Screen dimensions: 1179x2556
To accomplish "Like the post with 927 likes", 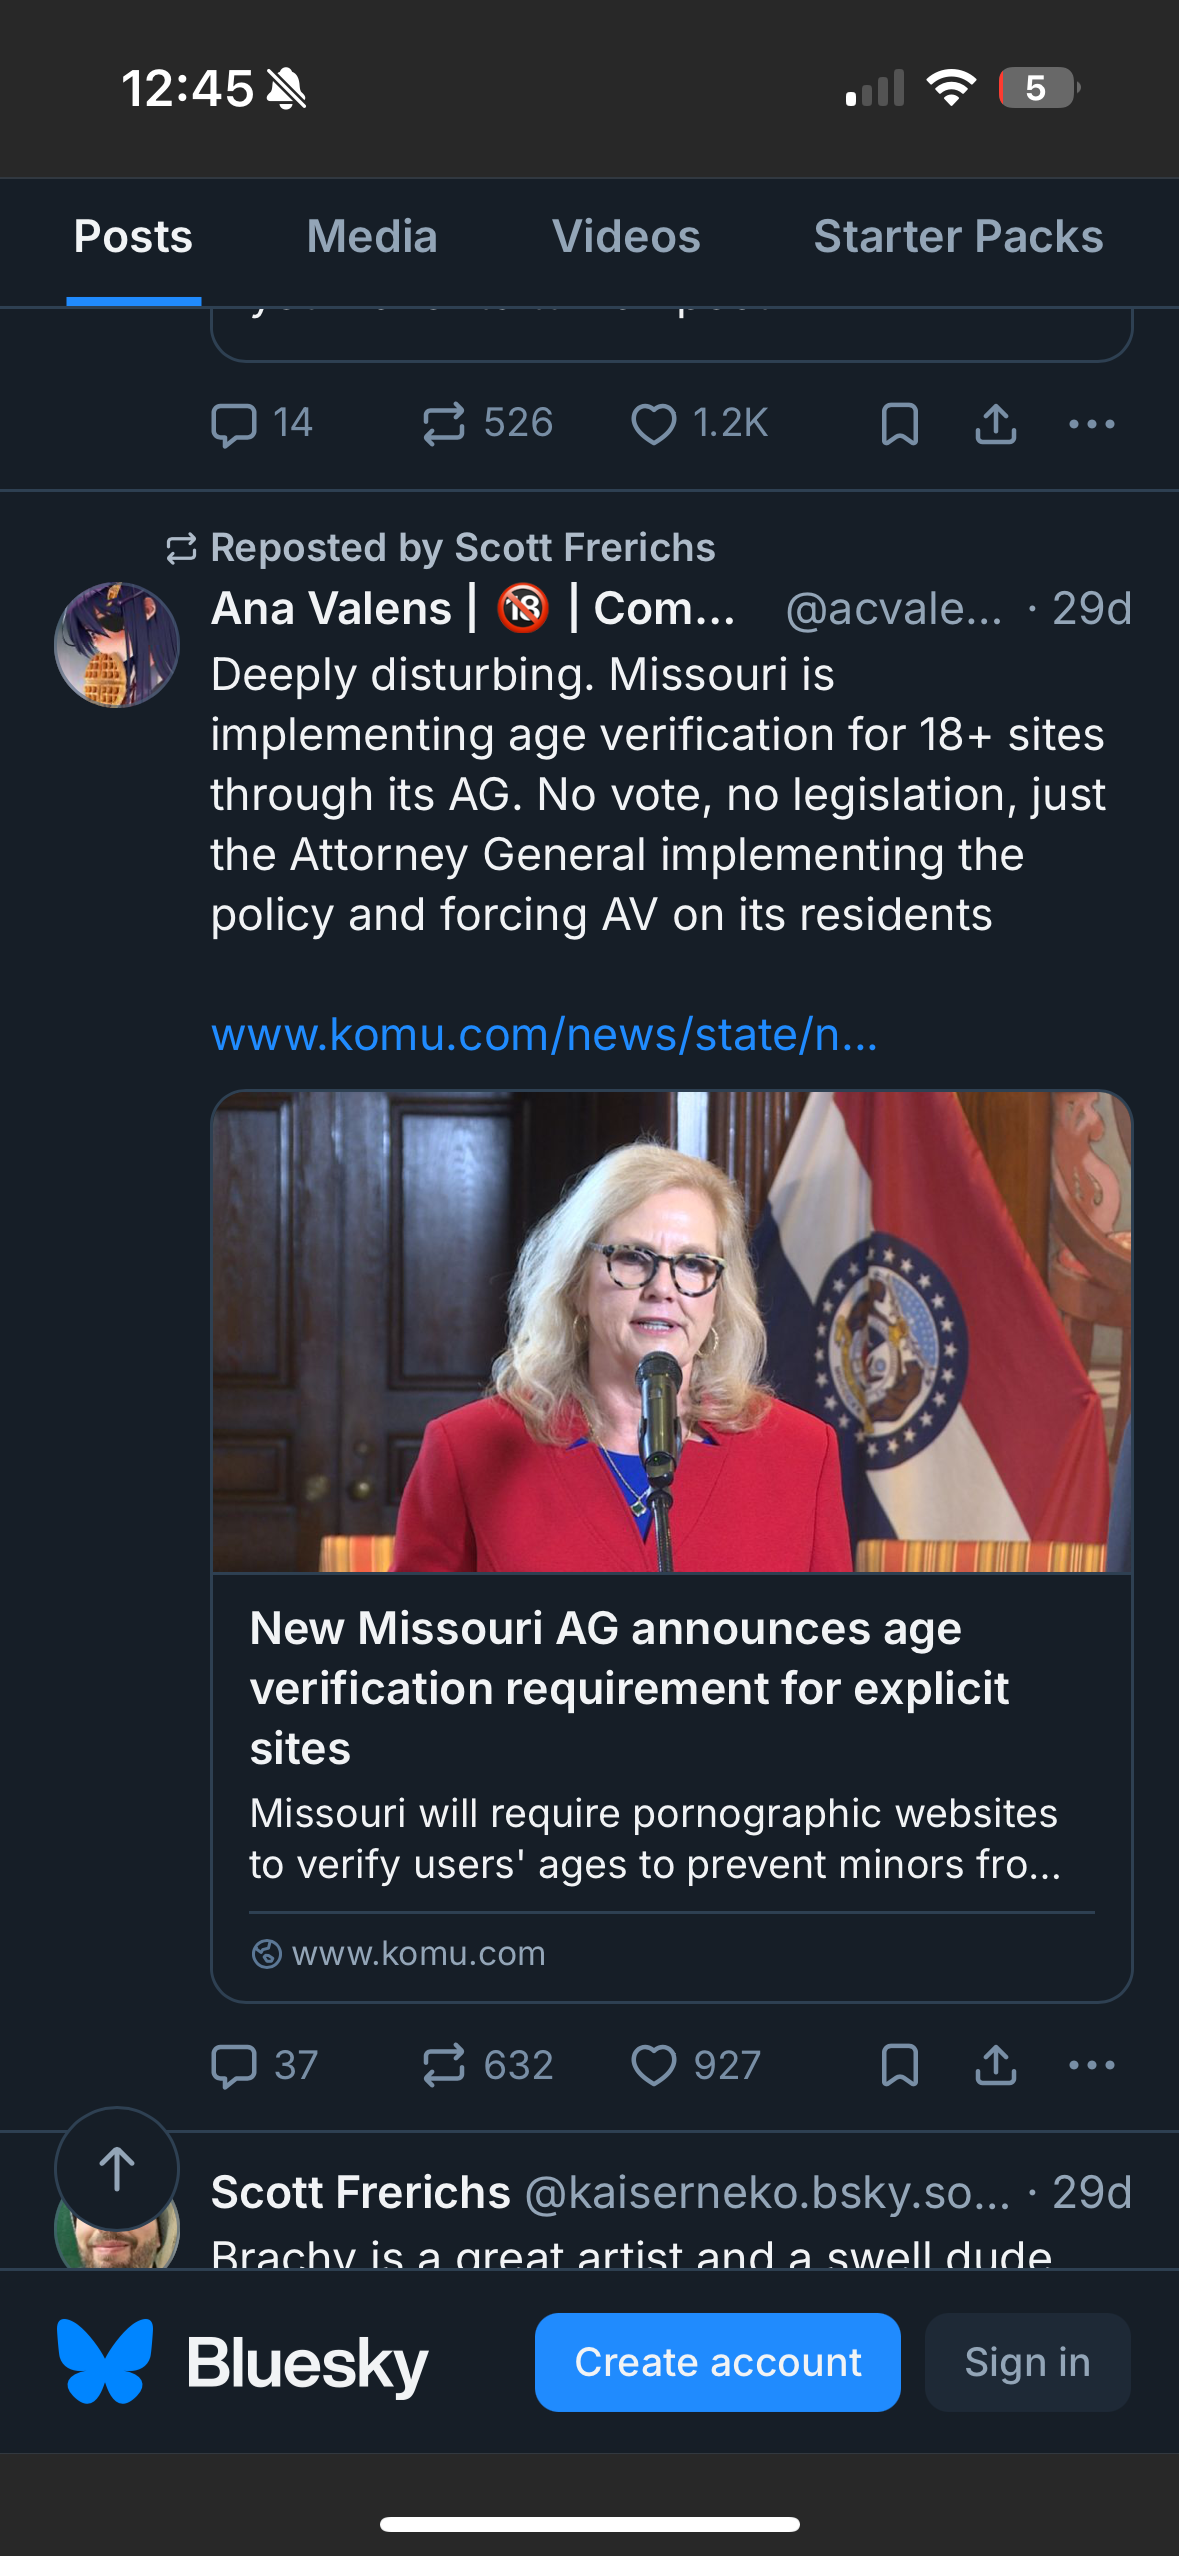I will tap(696, 2066).
